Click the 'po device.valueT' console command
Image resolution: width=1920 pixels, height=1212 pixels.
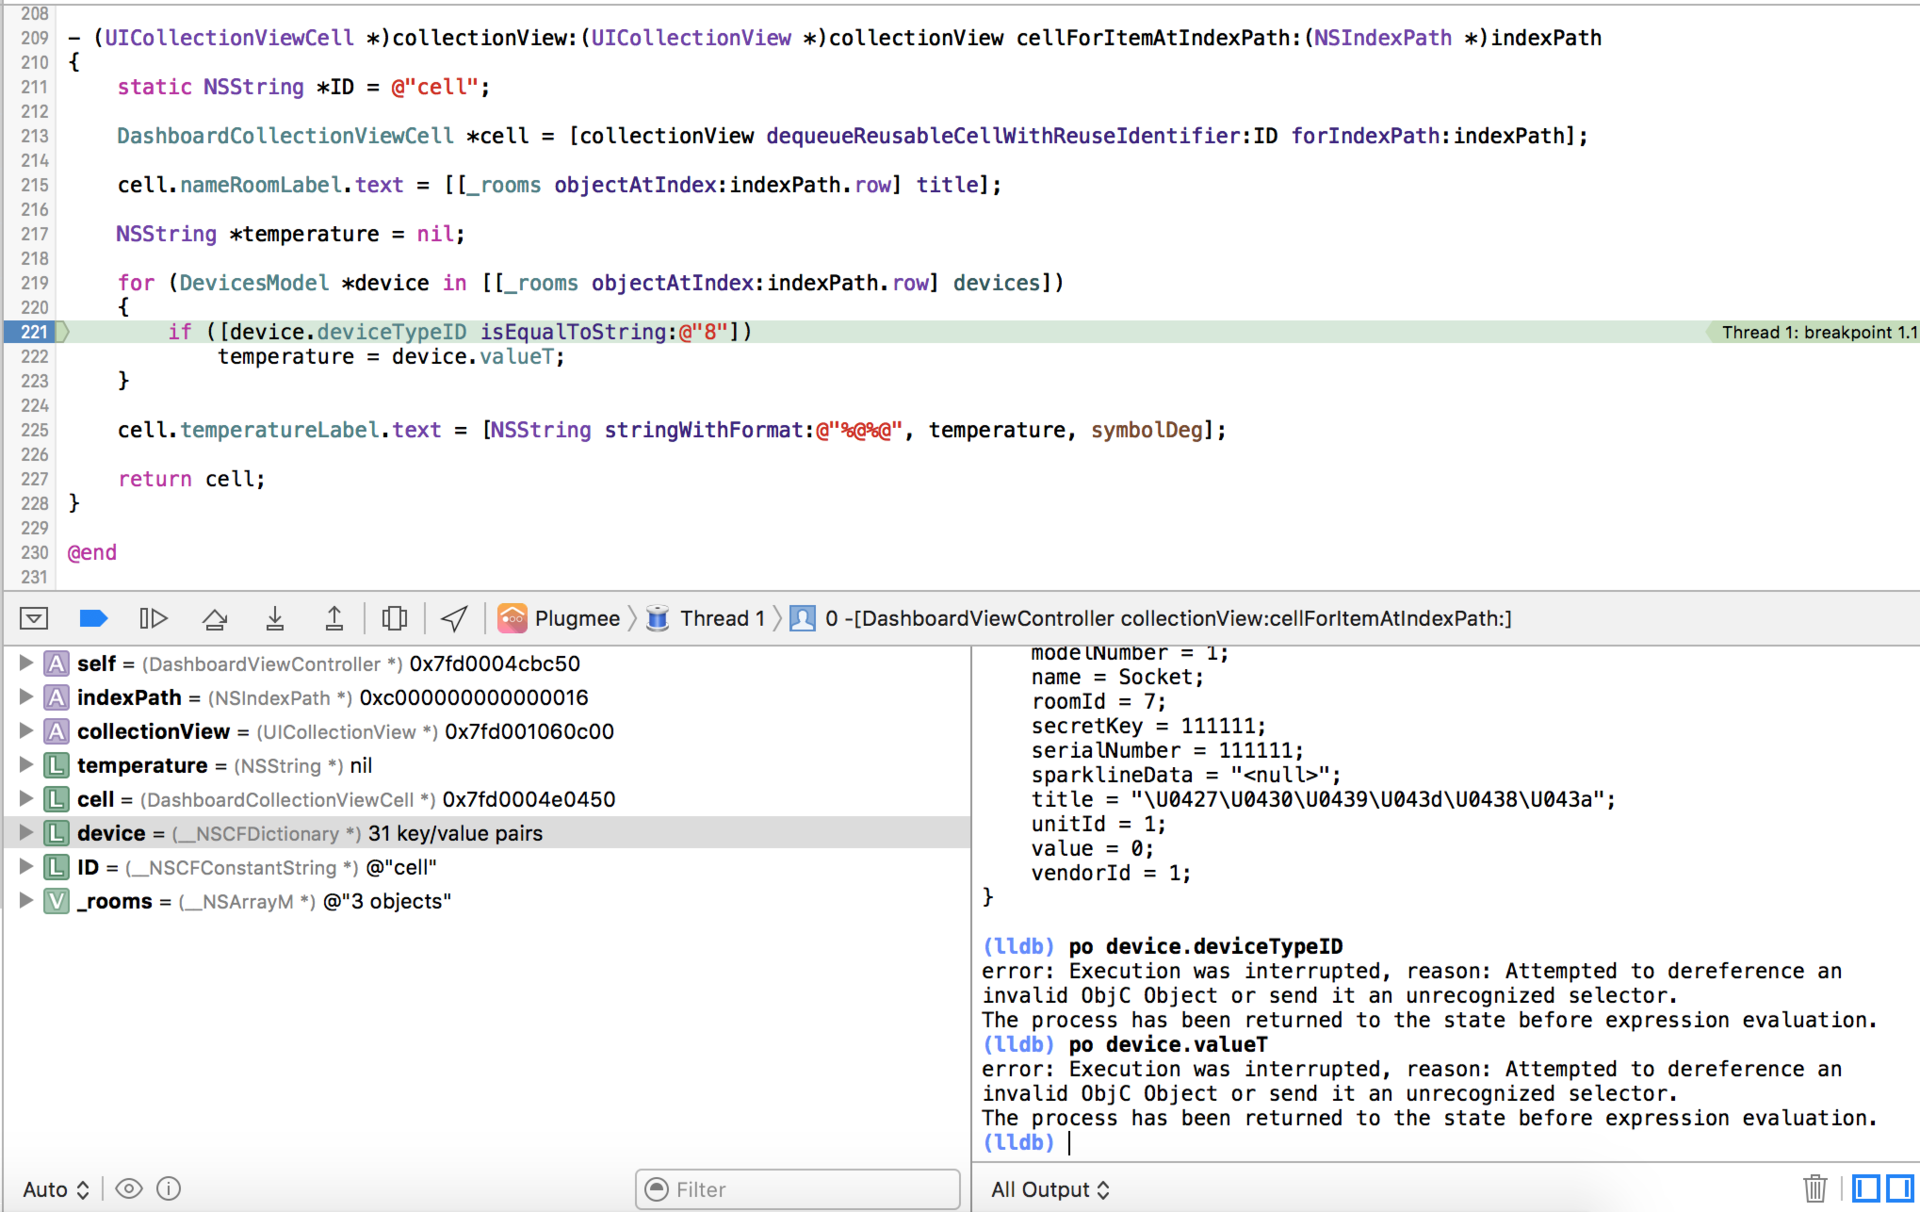(1168, 1044)
